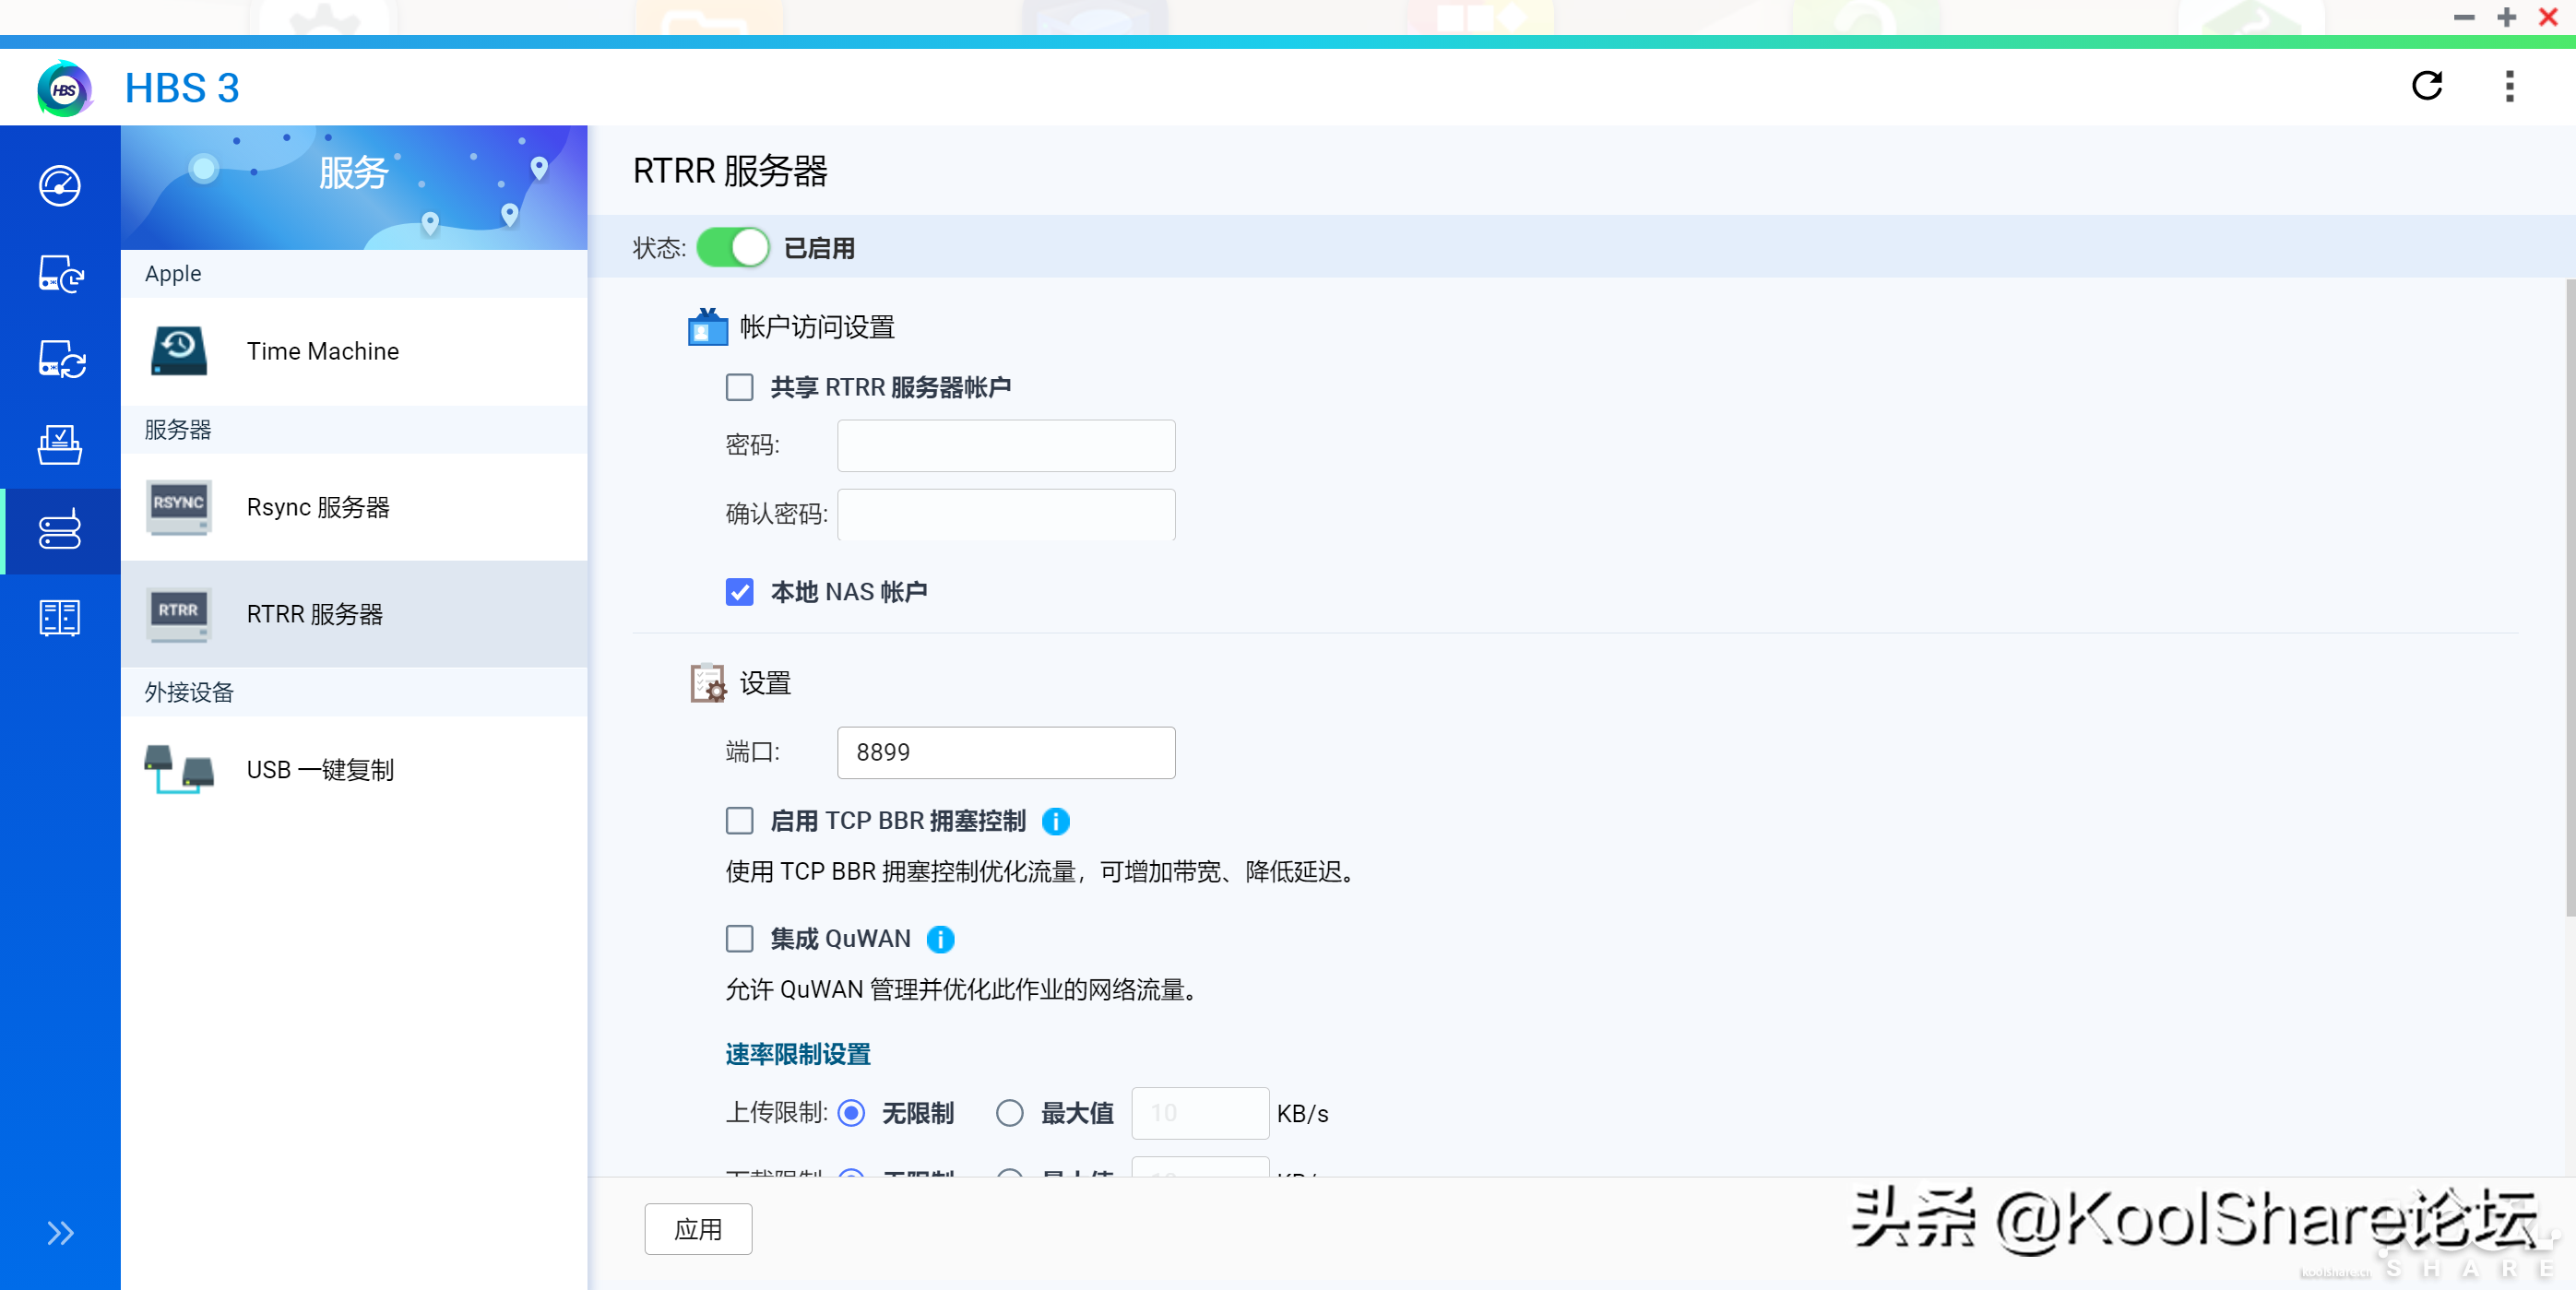Screen dimensions: 2576x1290
Task: Click info icon next to TCP BBR
Action: click(x=1055, y=821)
